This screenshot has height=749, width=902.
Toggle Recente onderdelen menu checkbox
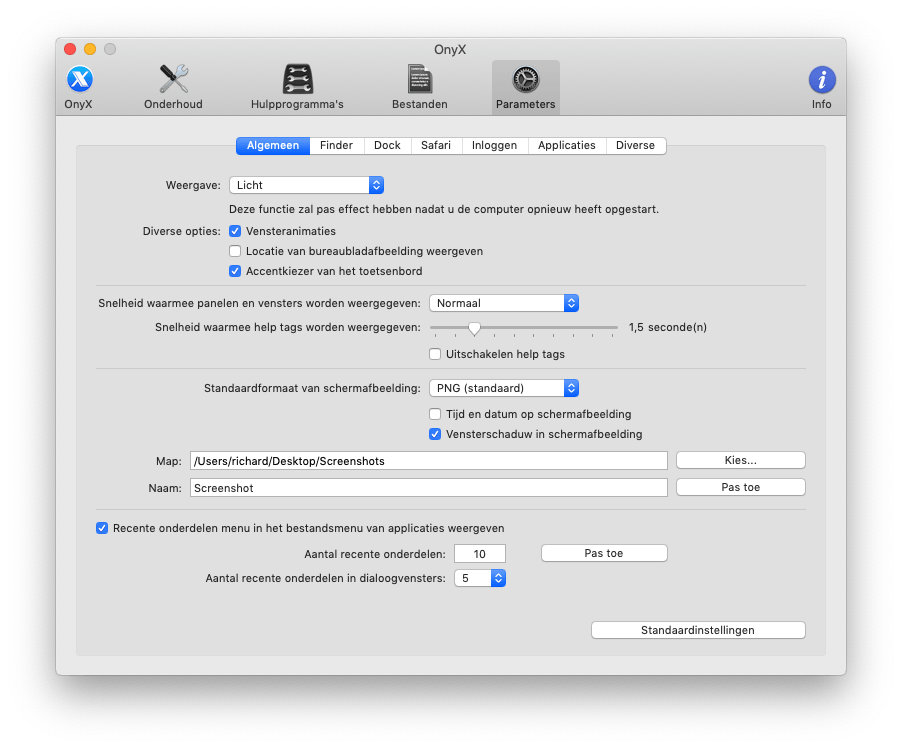(x=102, y=528)
